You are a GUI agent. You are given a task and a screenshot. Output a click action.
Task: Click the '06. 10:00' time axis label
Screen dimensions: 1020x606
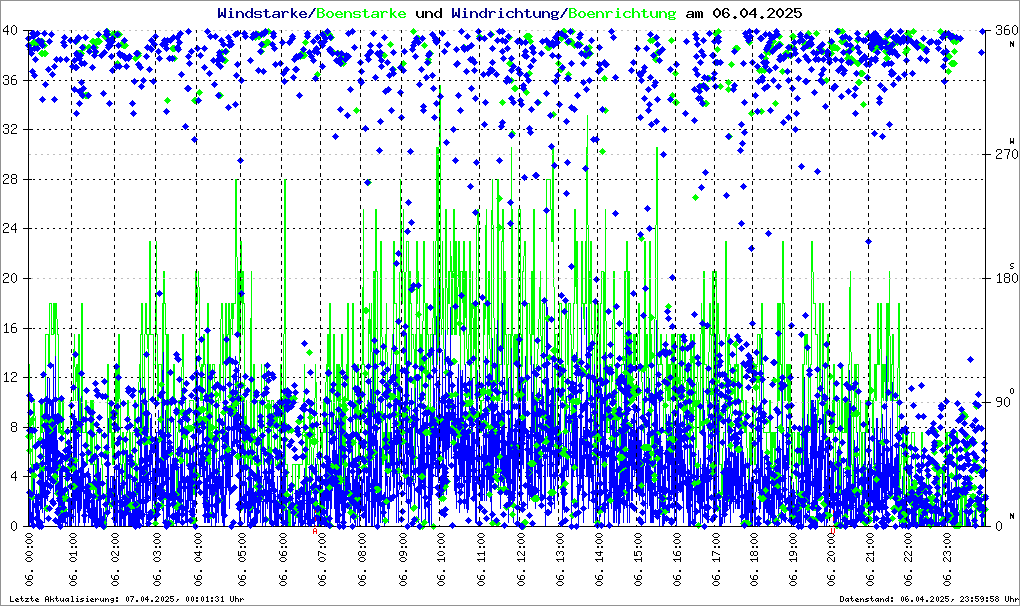coord(442,559)
